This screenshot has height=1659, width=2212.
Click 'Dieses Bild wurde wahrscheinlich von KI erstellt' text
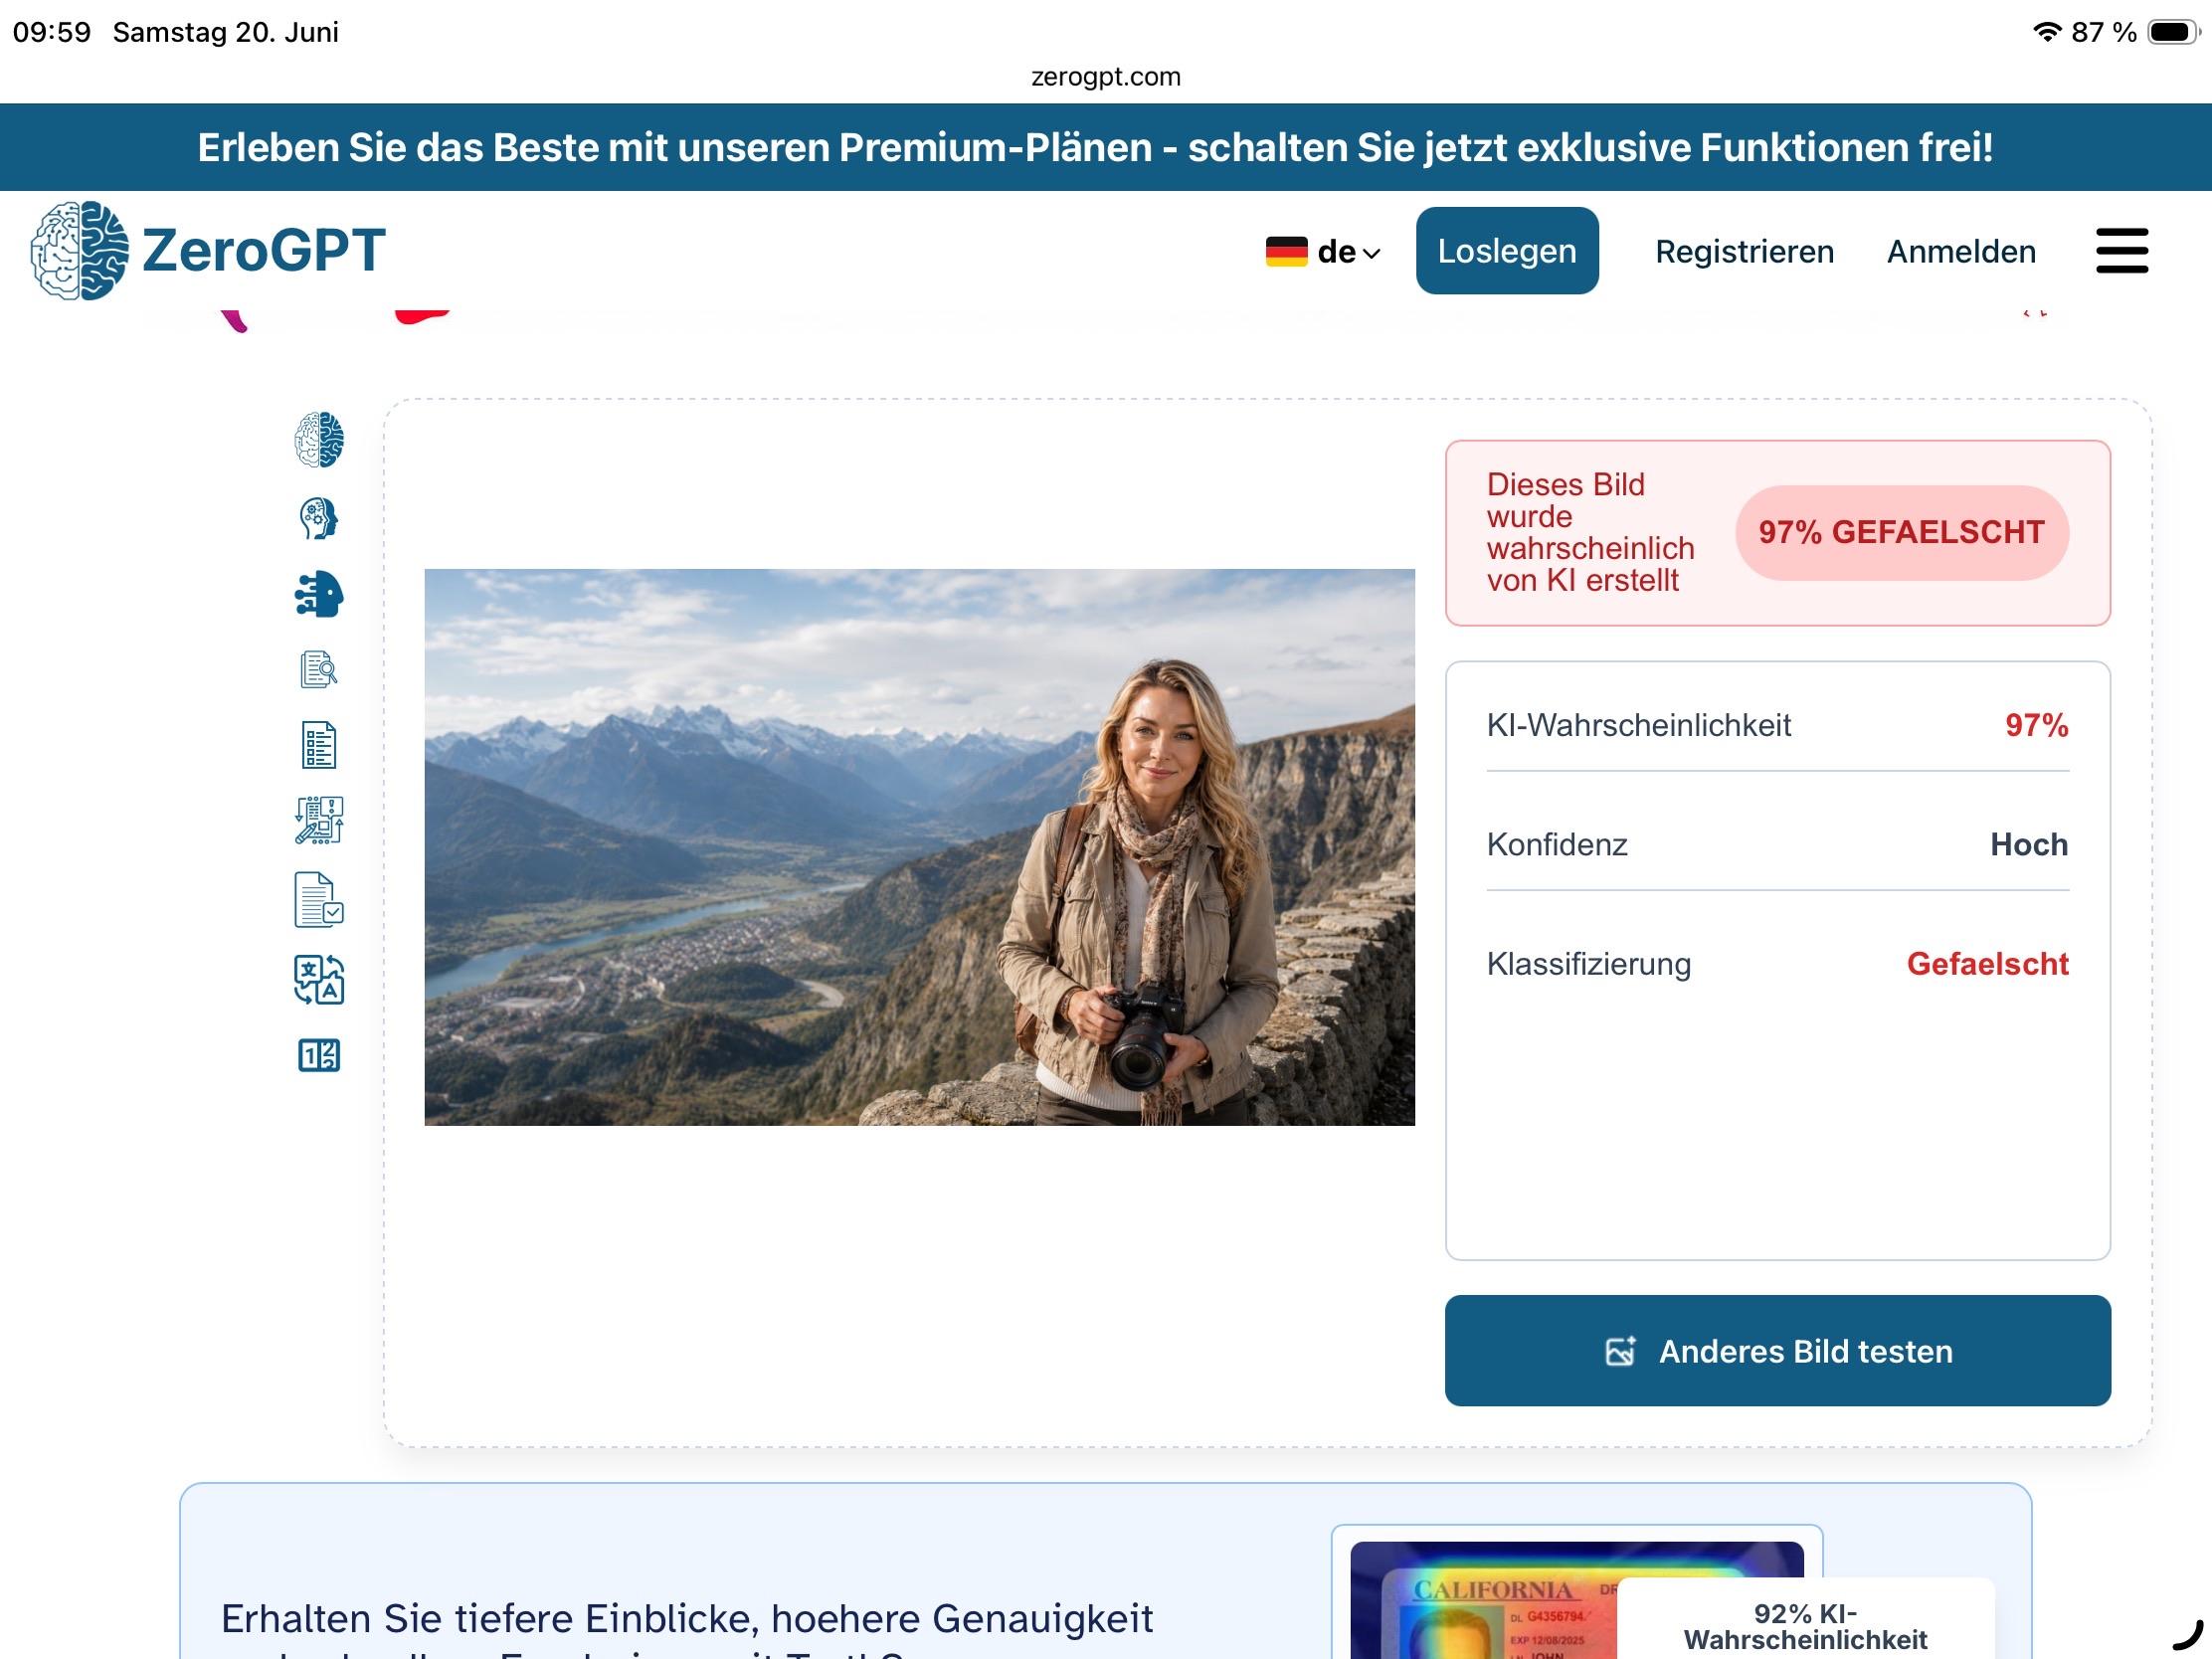click(x=1590, y=532)
